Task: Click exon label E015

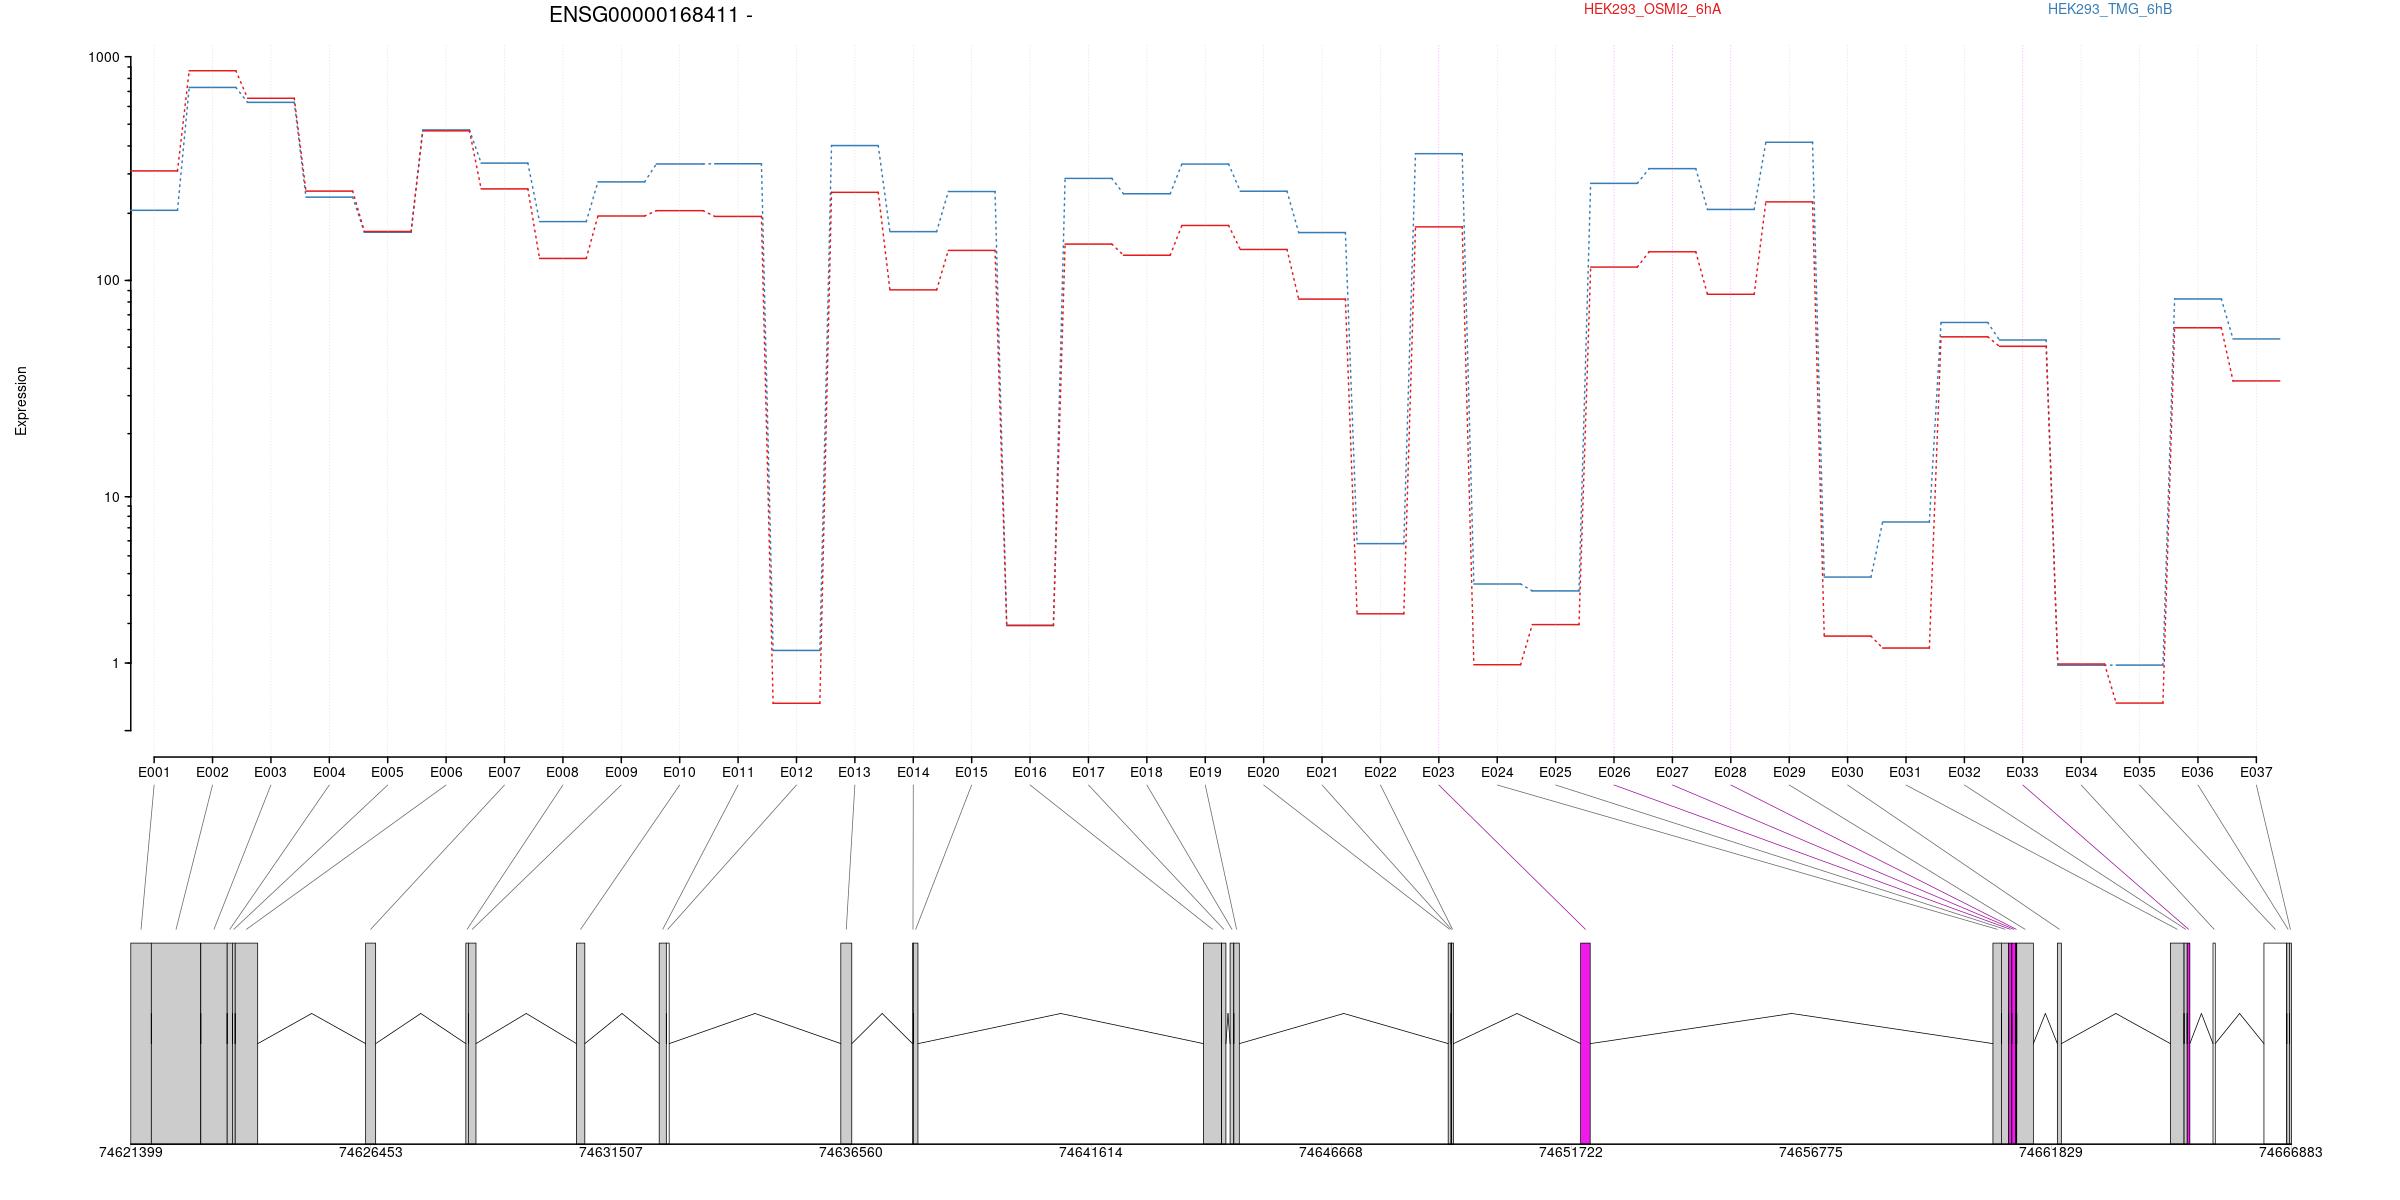Action: tap(971, 772)
